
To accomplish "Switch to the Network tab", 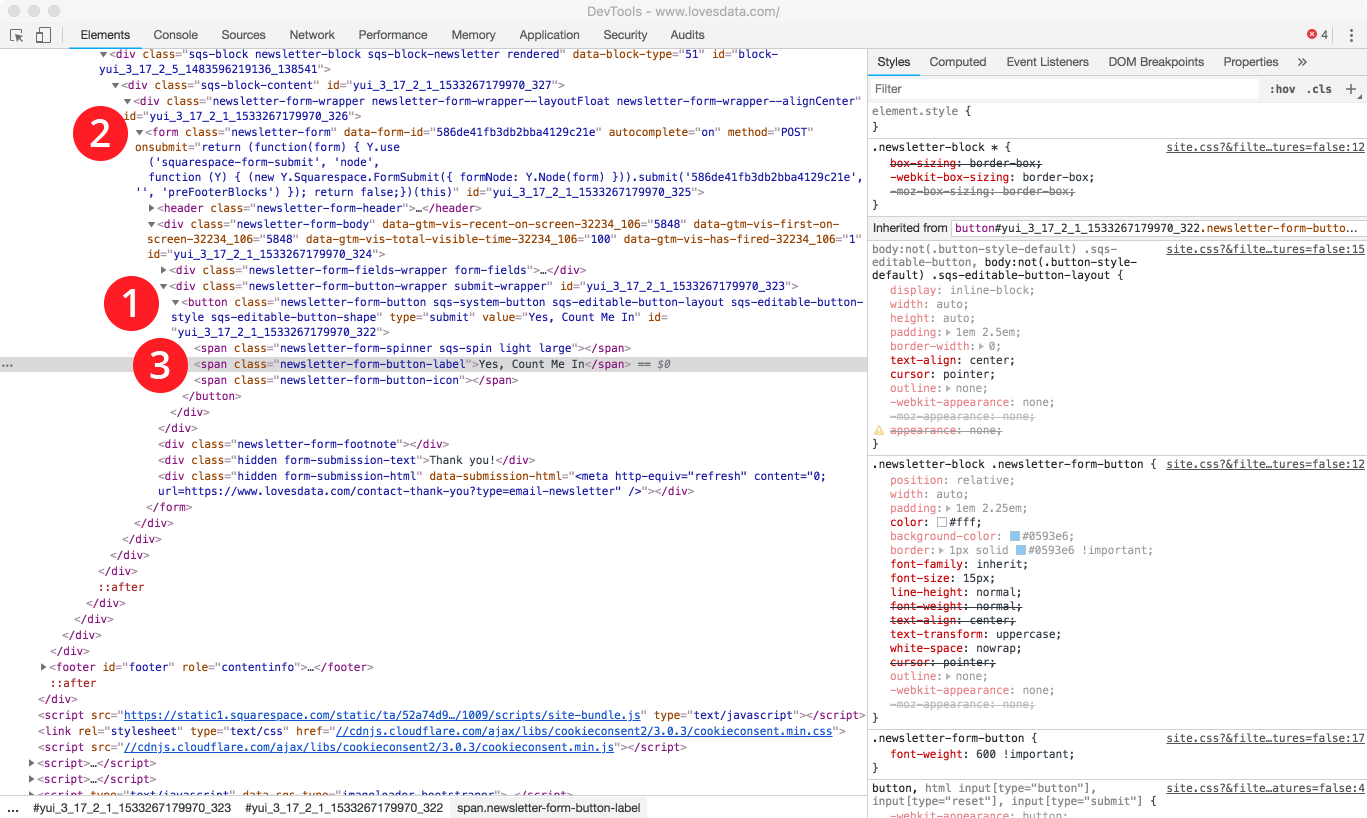I will point(311,34).
